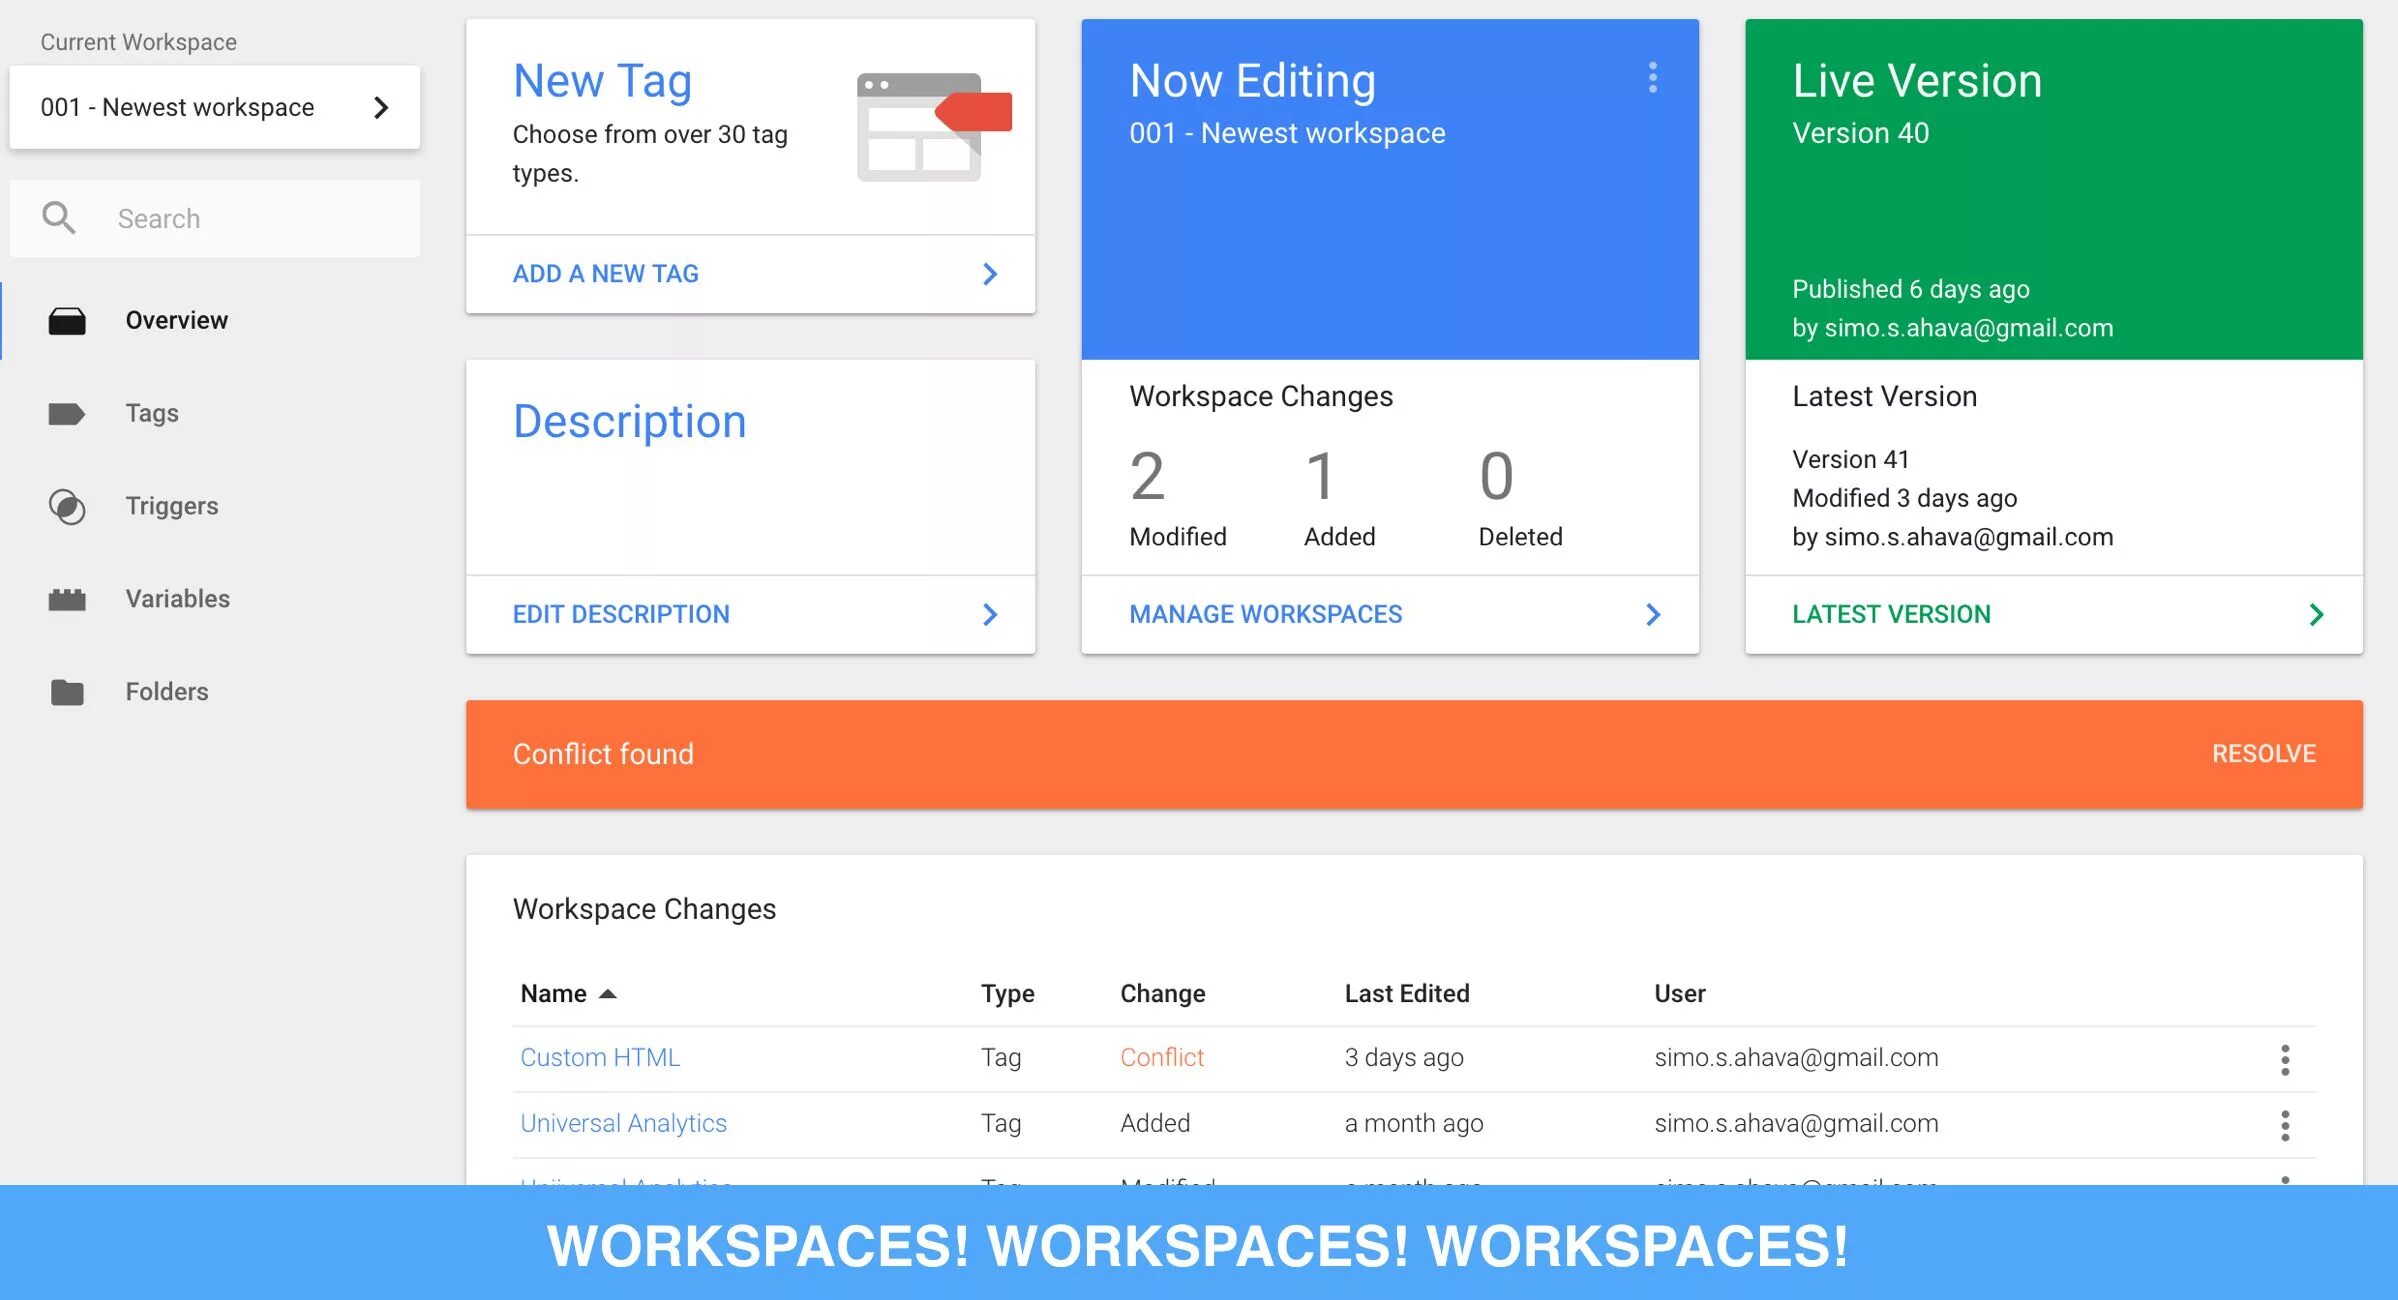
Task: Click the Tags icon in sidebar
Action: point(67,411)
